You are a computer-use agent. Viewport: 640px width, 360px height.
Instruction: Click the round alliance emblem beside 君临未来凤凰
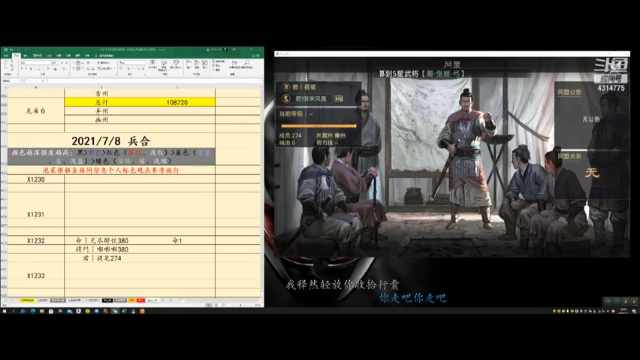tap(287, 98)
